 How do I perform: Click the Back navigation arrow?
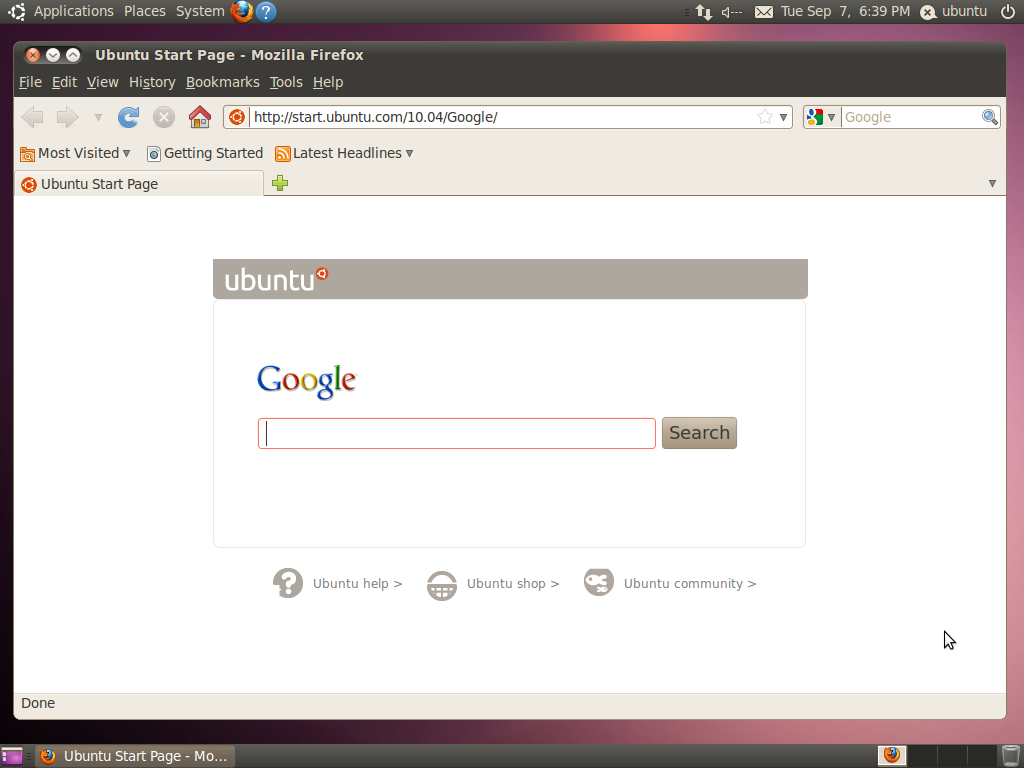pyautogui.click(x=32, y=118)
